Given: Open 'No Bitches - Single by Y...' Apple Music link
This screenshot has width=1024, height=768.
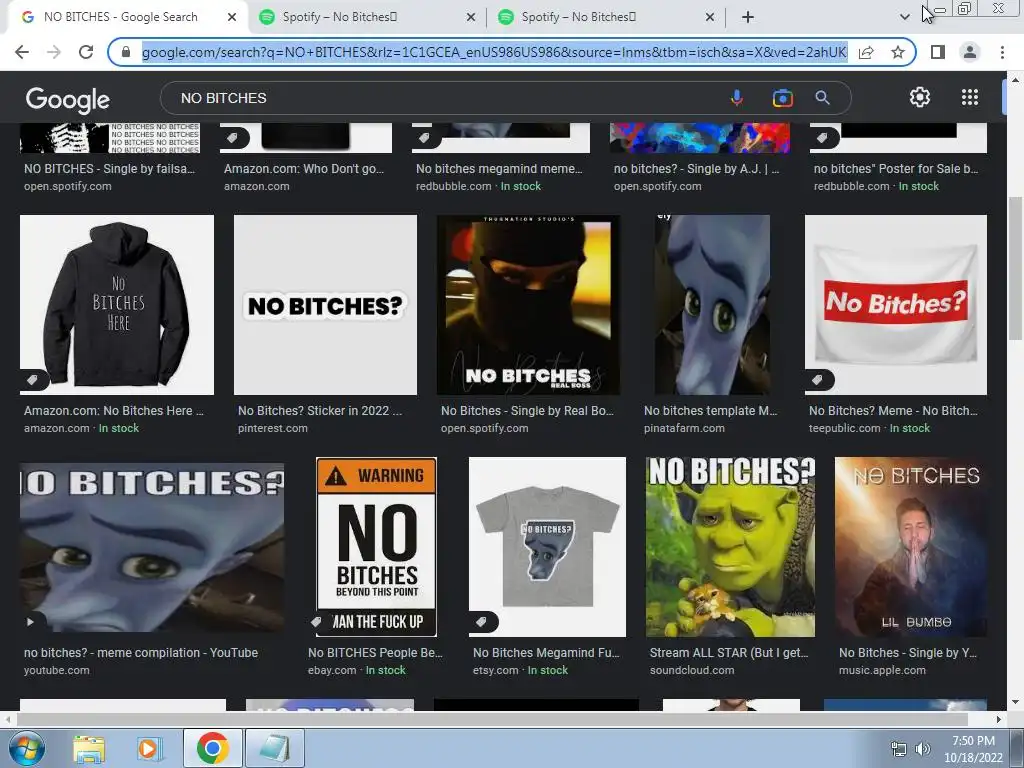Looking at the screenshot, I should coord(908,652).
